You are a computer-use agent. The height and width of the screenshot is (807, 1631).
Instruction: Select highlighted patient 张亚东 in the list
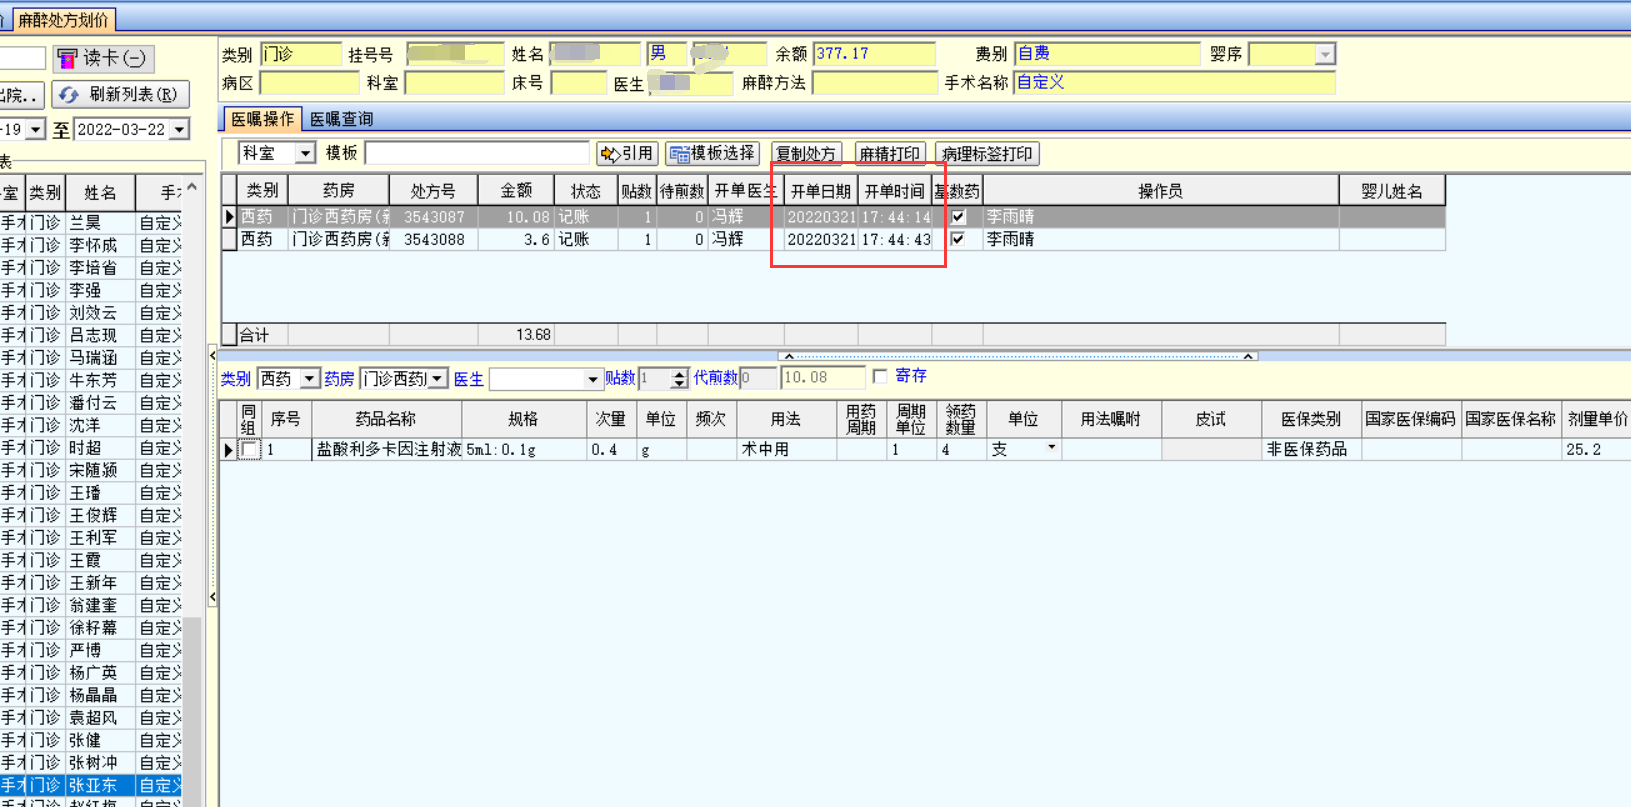click(x=93, y=785)
